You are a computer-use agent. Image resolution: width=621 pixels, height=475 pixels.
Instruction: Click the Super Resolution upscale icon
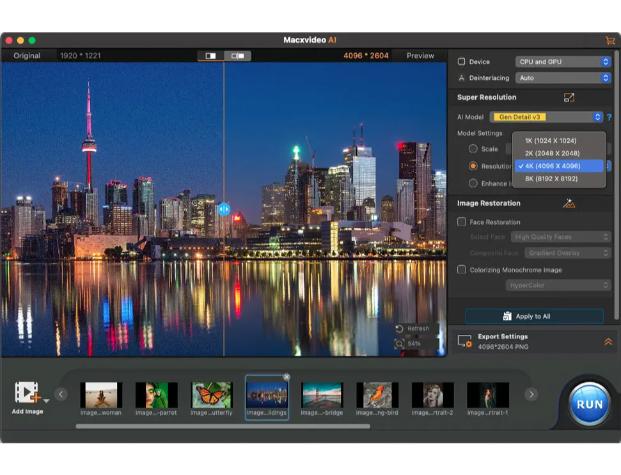tap(569, 97)
